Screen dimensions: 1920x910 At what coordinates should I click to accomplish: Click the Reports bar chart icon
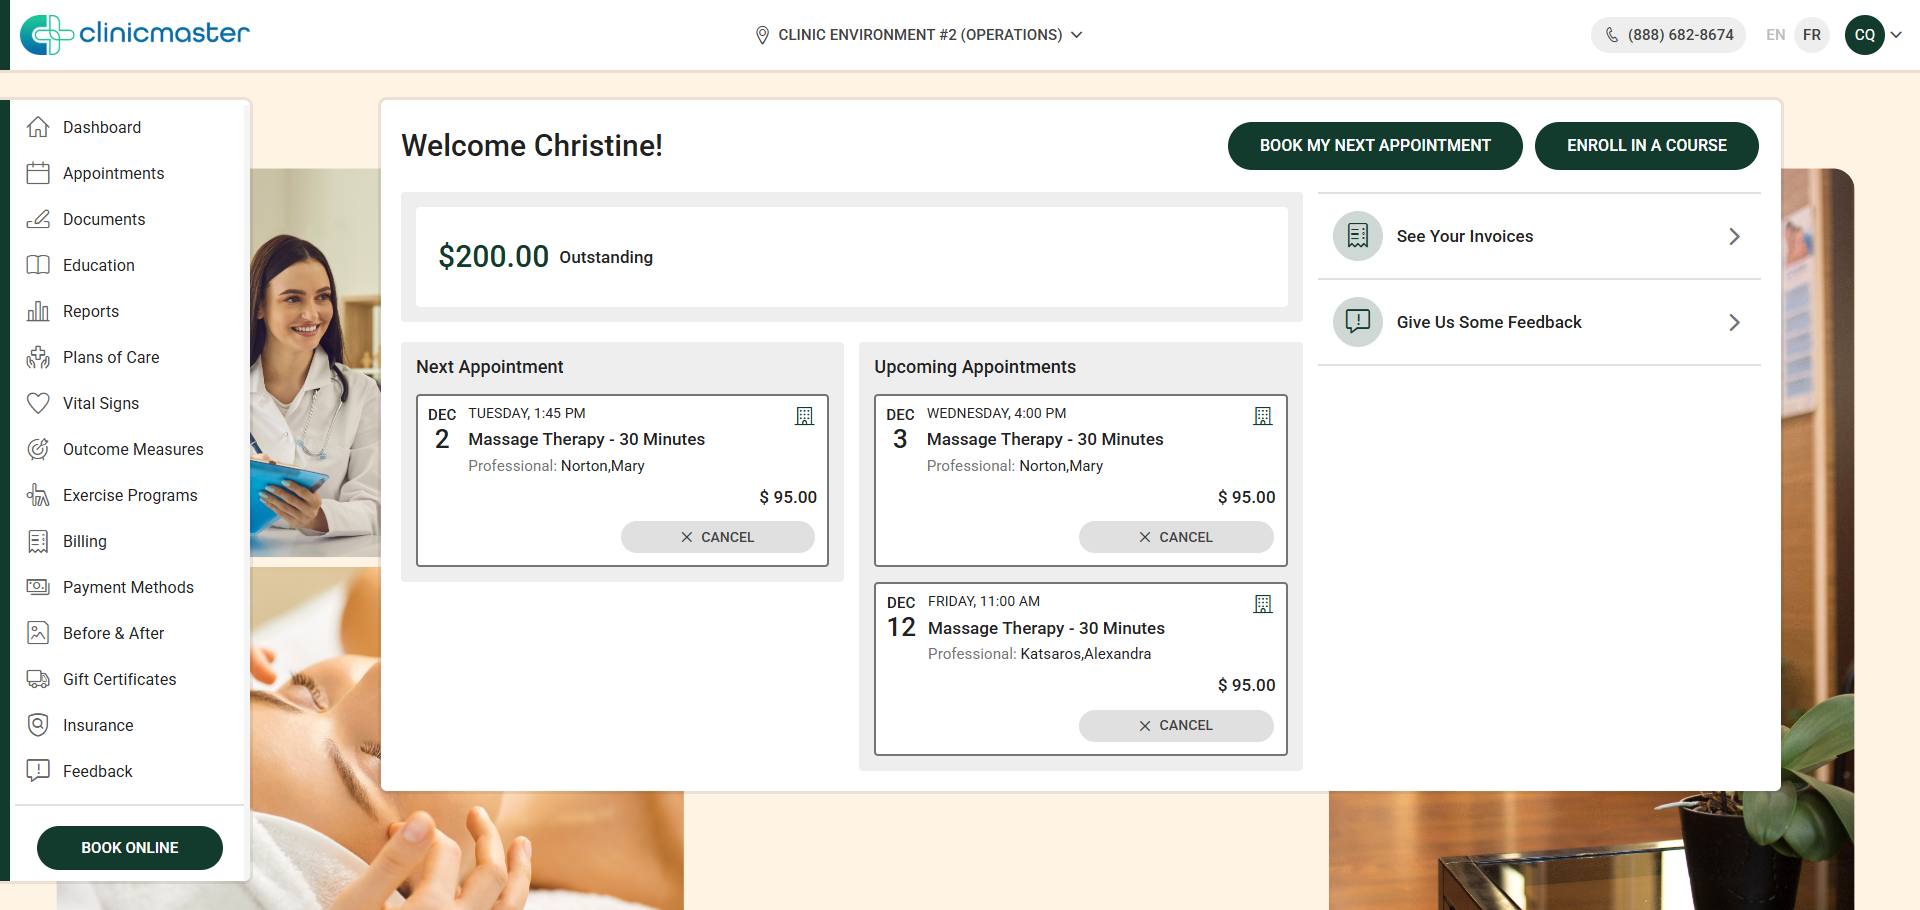[38, 311]
